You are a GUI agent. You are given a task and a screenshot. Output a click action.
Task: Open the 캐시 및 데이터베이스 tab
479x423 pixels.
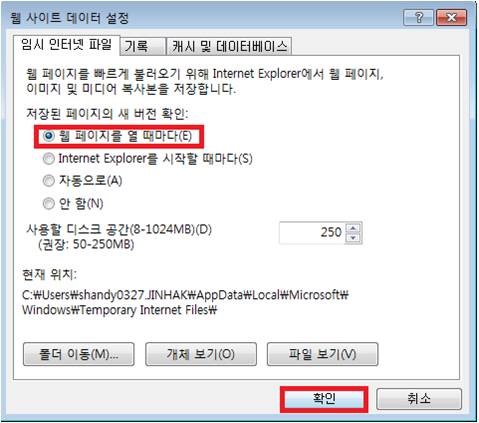coord(229,46)
